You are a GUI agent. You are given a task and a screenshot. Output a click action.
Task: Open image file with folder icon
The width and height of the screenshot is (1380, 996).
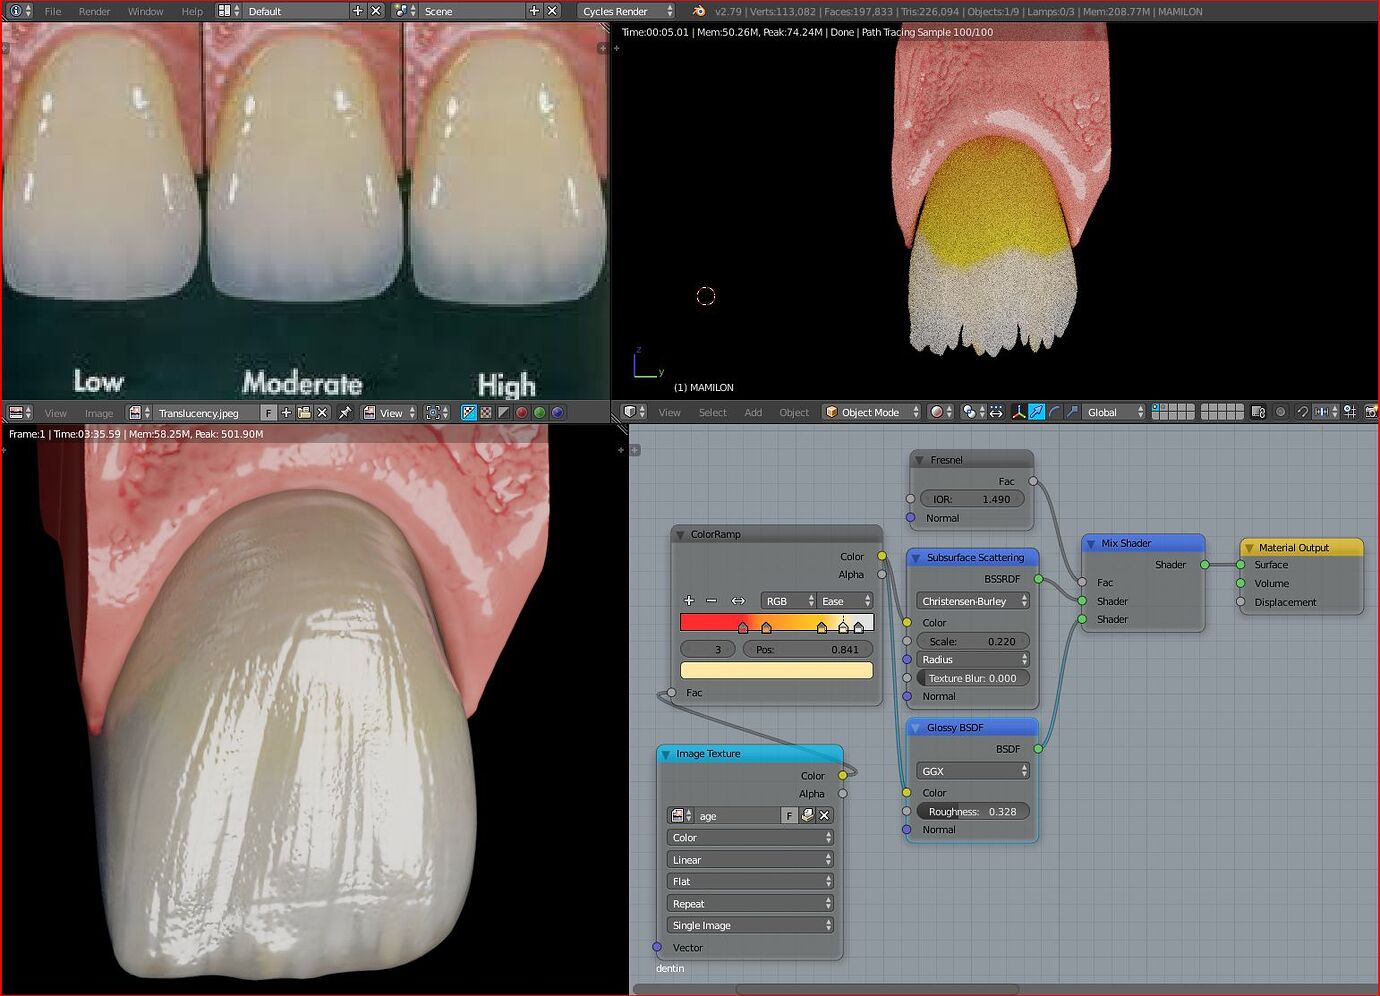pos(304,412)
